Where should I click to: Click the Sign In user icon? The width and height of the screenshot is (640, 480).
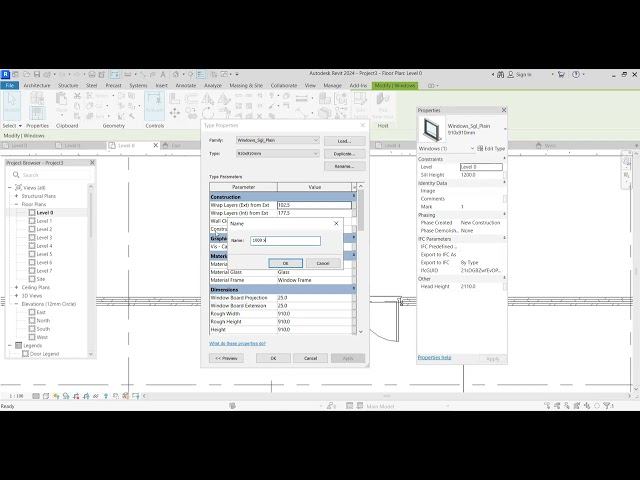point(511,74)
